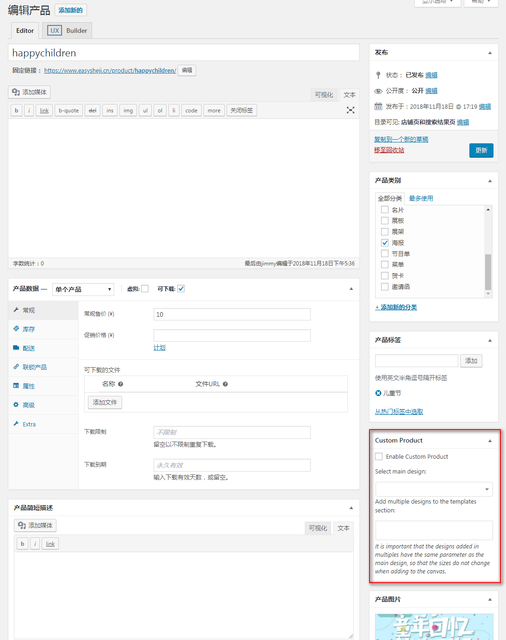Screen dimensions: 506x640
Task: Collapse the 产品图片 product image panel
Action: tap(490, 600)
